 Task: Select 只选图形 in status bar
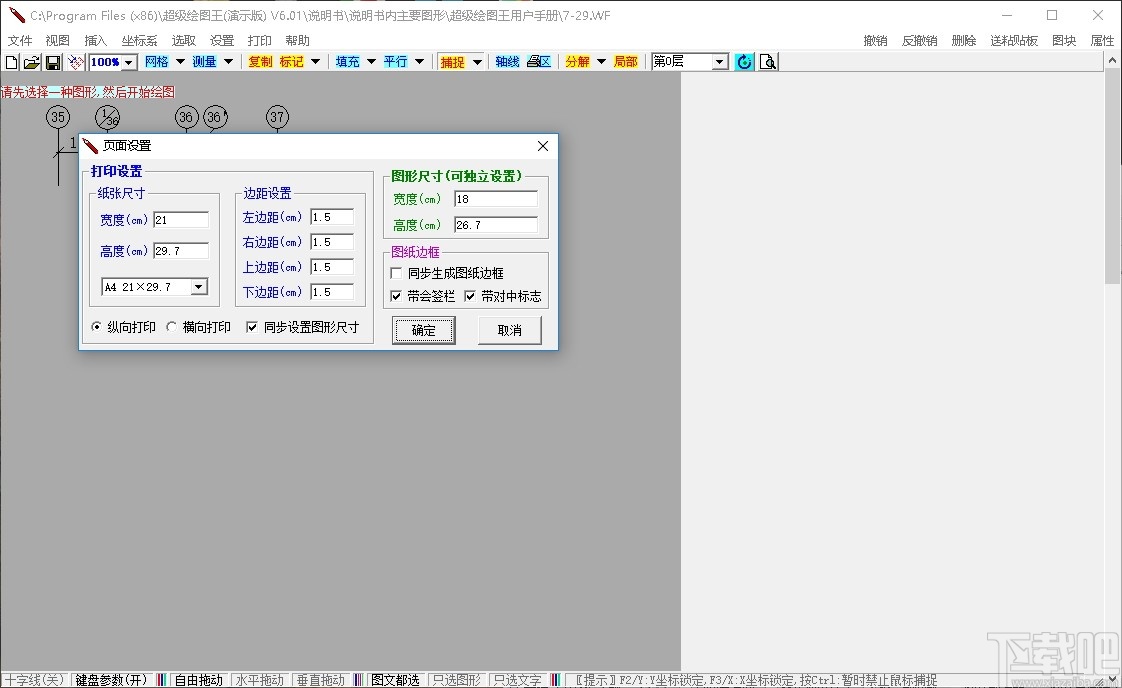[x=457, y=680]
